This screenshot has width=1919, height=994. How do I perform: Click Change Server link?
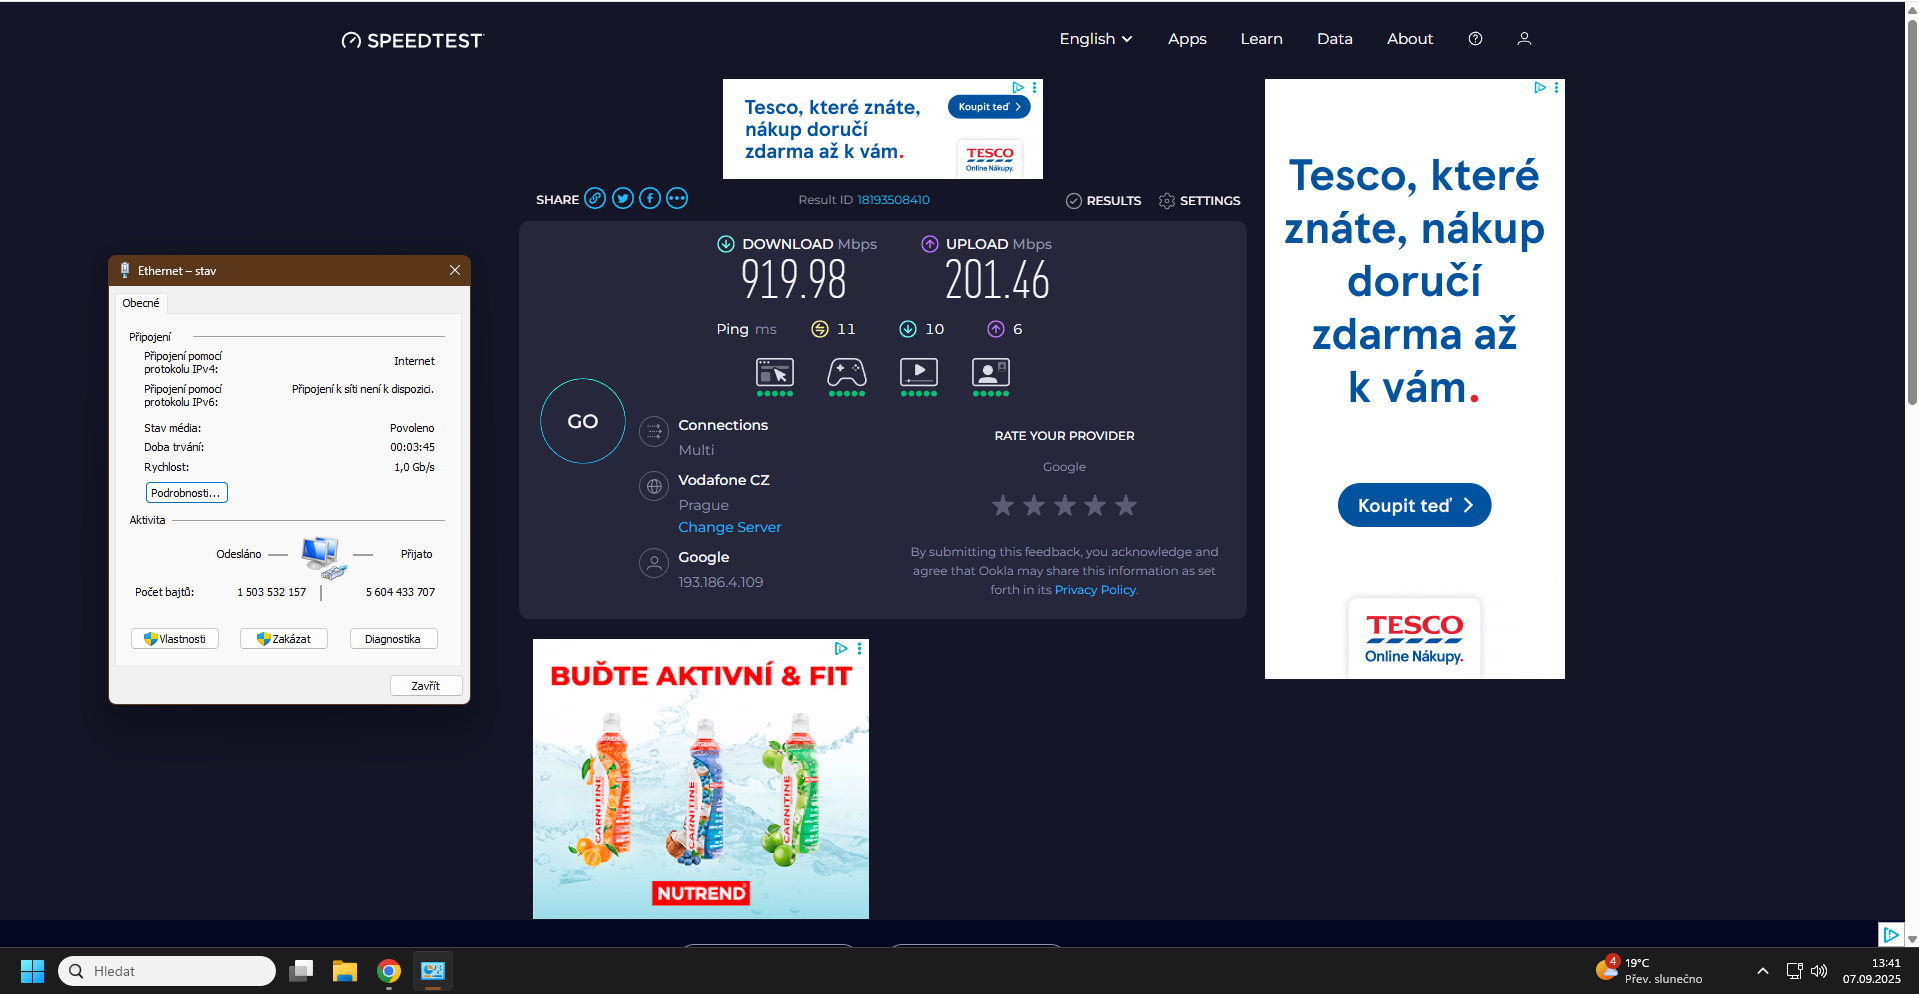(x=730, y=527)
